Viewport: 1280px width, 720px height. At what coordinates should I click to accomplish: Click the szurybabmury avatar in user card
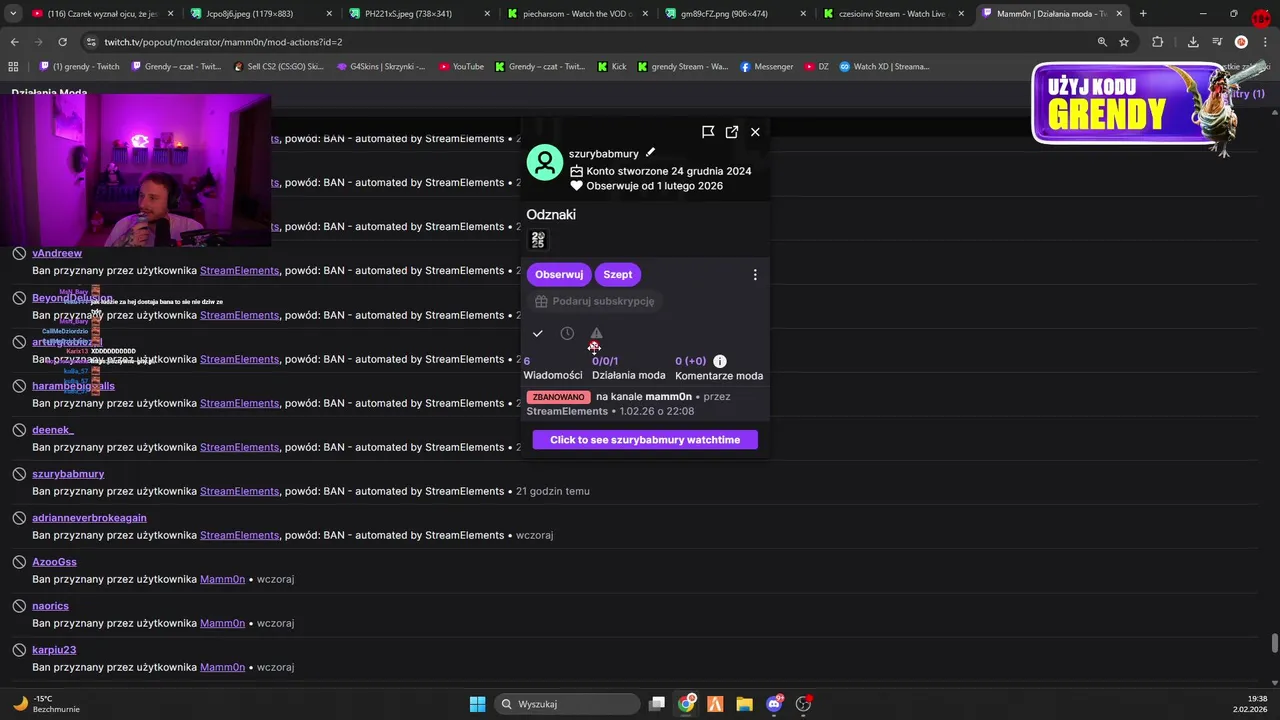545,162
